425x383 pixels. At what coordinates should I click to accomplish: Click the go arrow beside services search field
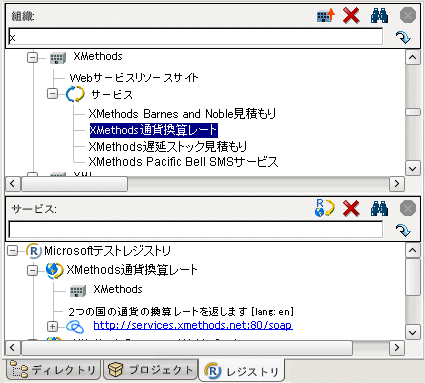click(x=403, y=230)
